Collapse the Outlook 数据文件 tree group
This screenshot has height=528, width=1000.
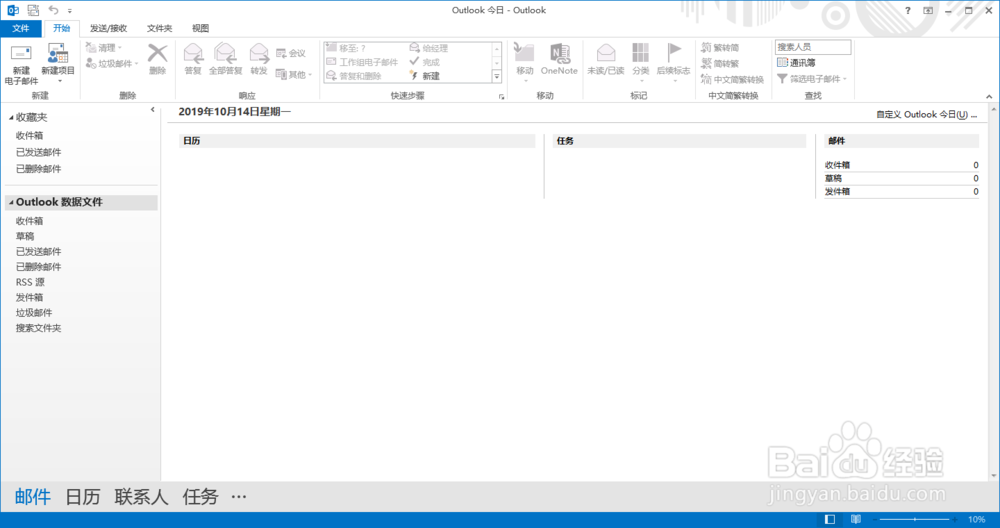11,202
